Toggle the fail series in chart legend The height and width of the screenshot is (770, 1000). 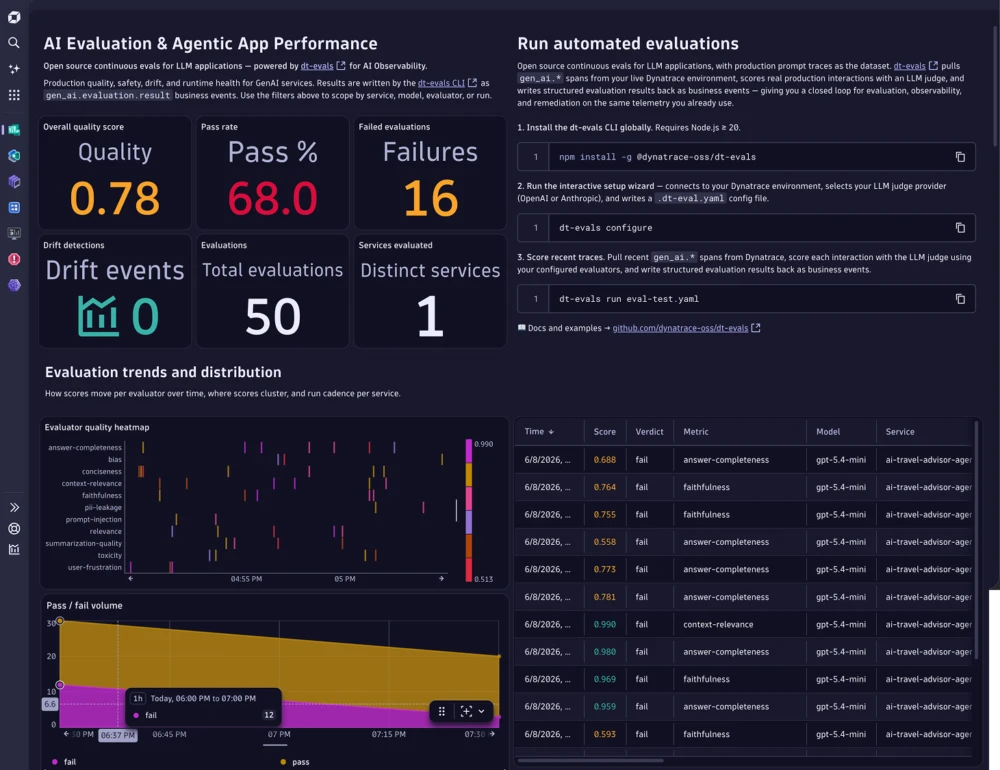point(64,762)
